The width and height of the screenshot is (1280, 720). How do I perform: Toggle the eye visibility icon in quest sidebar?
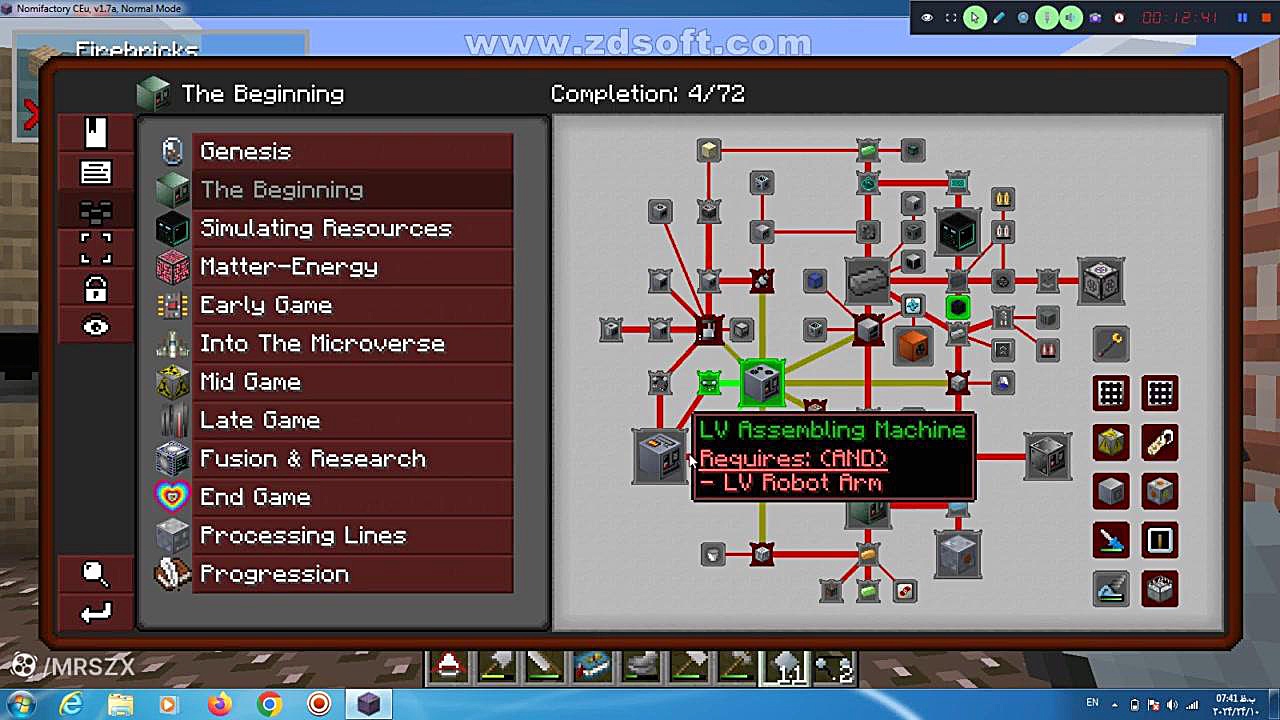click(x=96, y=327)
